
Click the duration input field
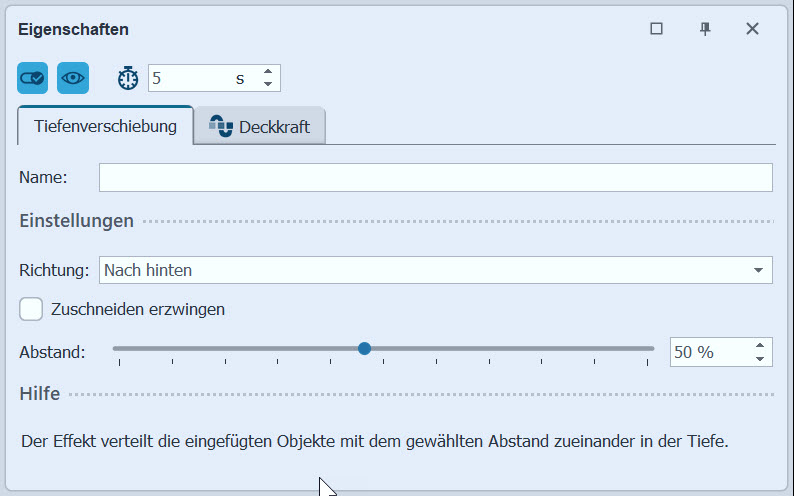click(200, 78)
